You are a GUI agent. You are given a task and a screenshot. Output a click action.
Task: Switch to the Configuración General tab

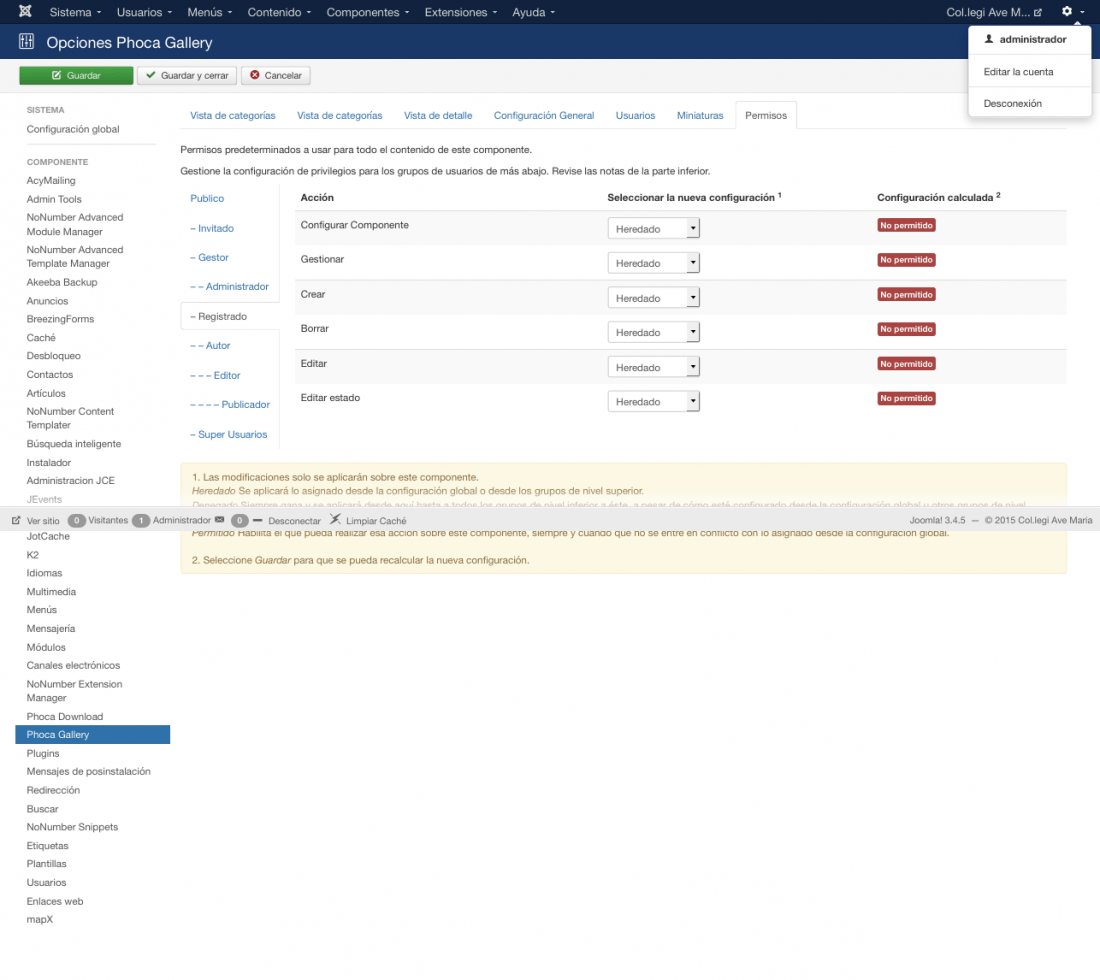coord(544,116)
